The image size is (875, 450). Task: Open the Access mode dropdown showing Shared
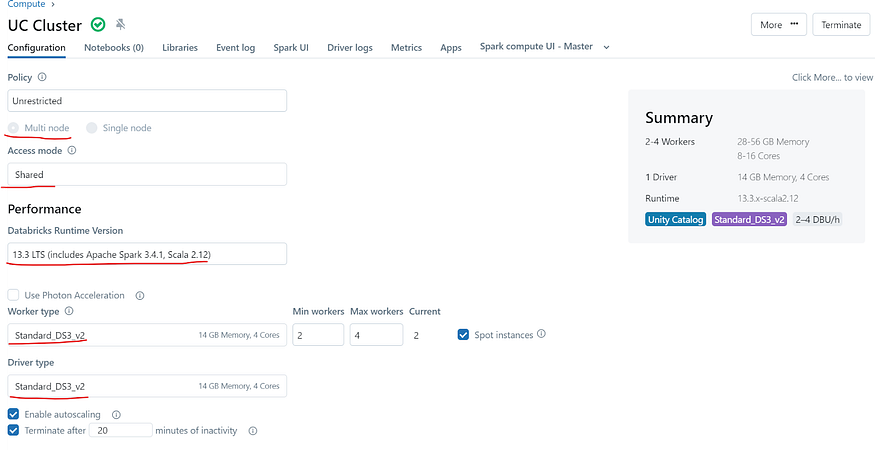click(147, 174)
